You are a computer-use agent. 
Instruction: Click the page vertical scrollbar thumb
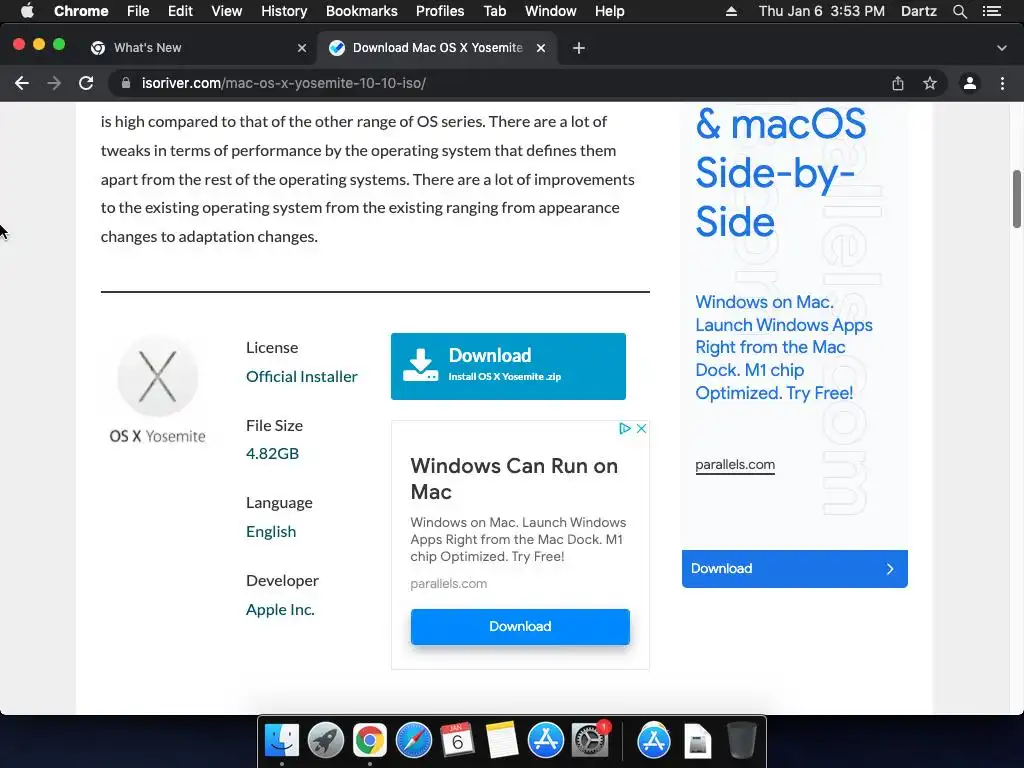pos(1017,199)
